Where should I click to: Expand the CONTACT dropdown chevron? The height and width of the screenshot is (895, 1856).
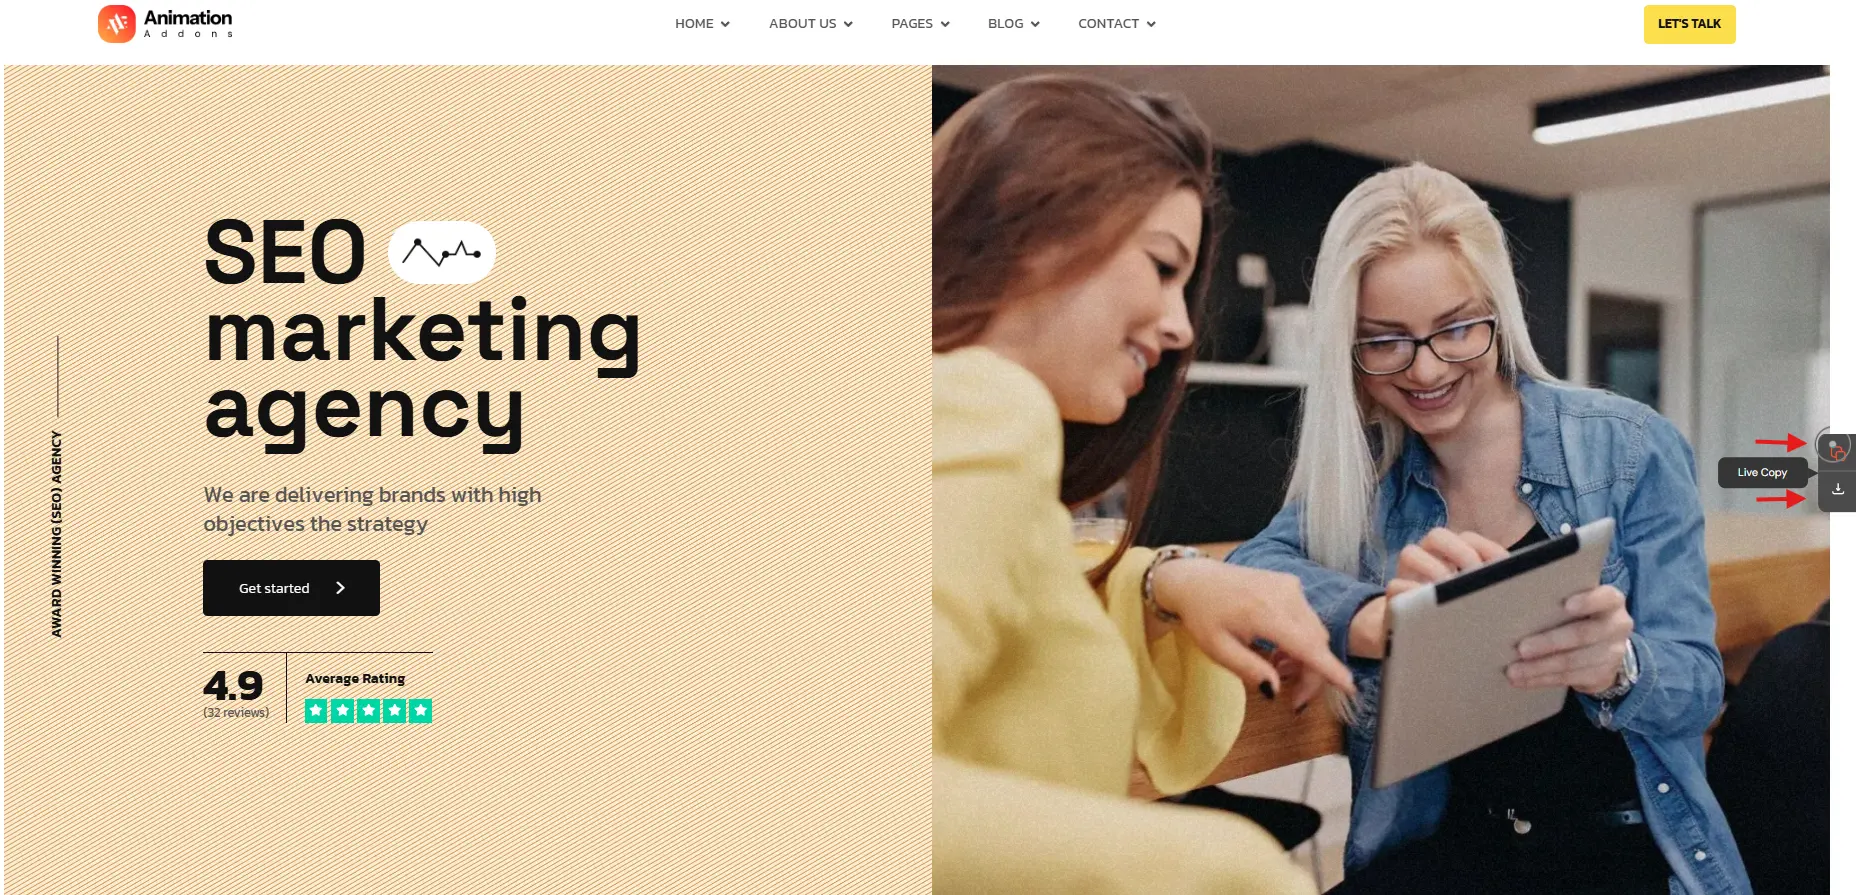pos(1151,24)
